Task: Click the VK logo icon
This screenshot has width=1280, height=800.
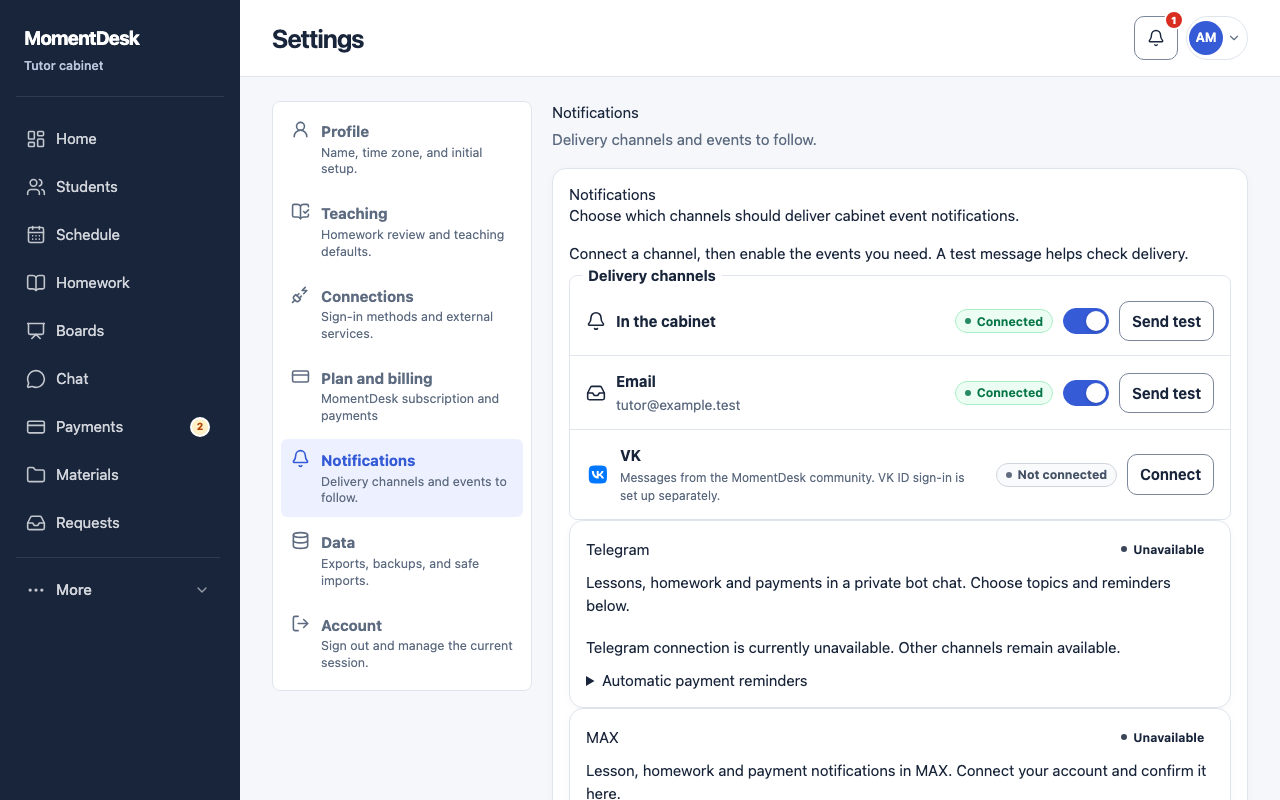Action: [x=597, y=475]
